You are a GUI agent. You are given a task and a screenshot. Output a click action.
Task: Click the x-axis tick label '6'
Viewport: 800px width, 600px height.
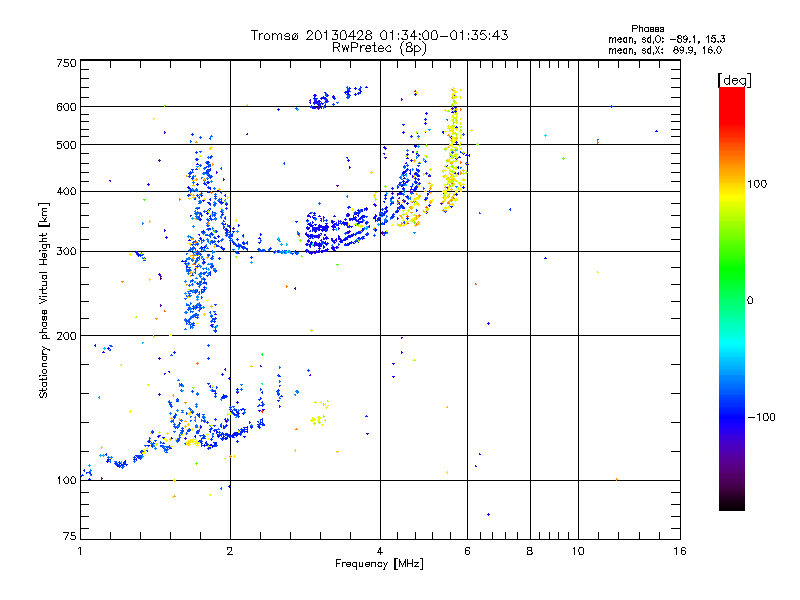tap(467, 551)
